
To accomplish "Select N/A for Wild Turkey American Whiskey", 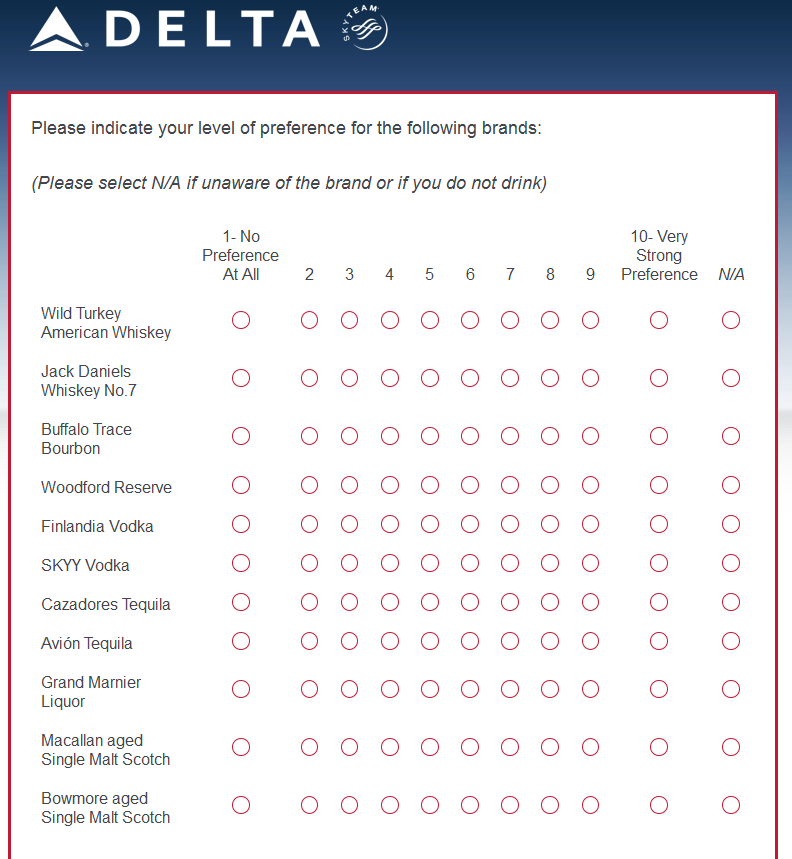I will (x=731, y=320).
